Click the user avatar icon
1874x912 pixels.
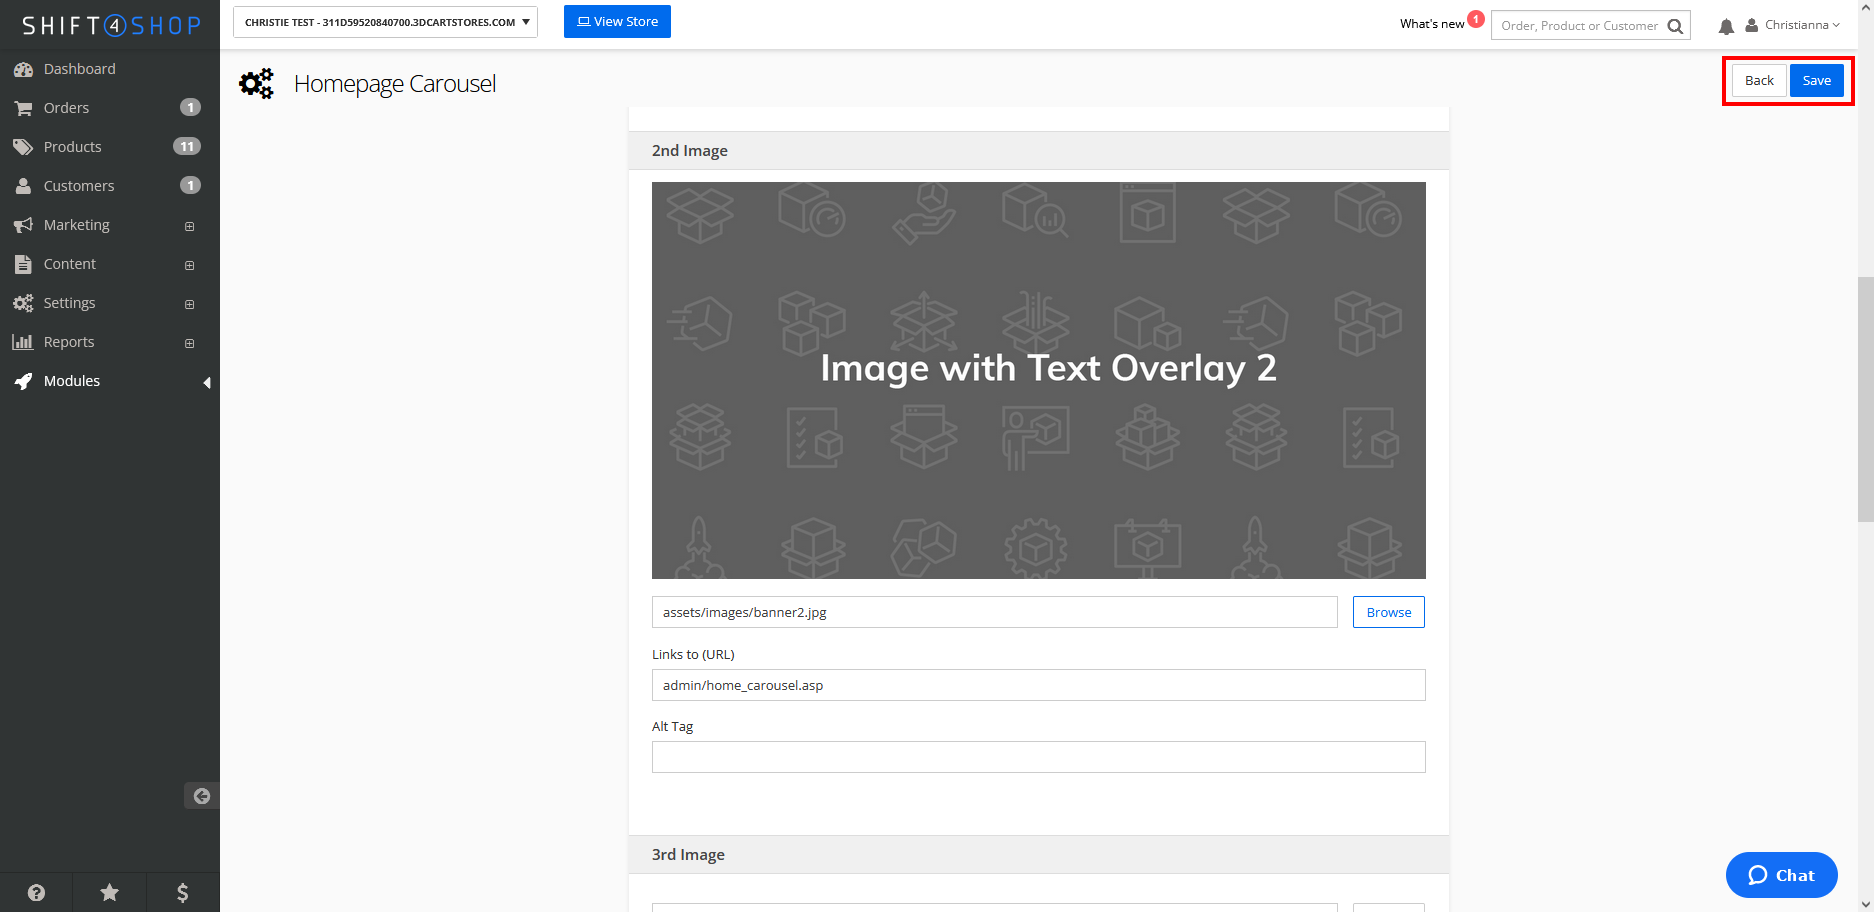coord(1752,25)
